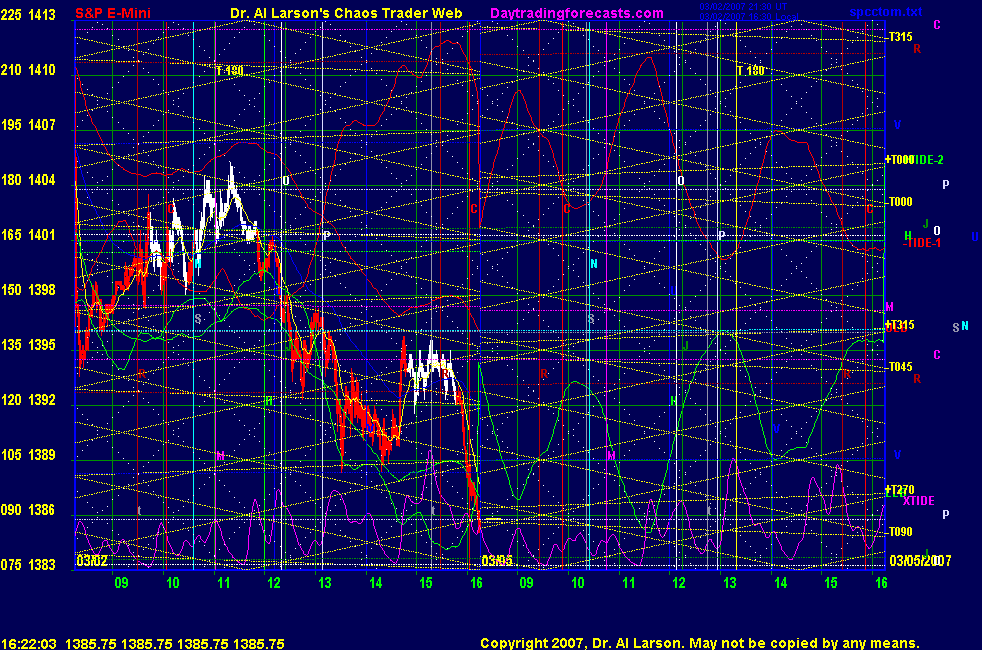This screenshot has height=650, width=982.
Task: Select the "-T000" line label
Action: (900, 202)
